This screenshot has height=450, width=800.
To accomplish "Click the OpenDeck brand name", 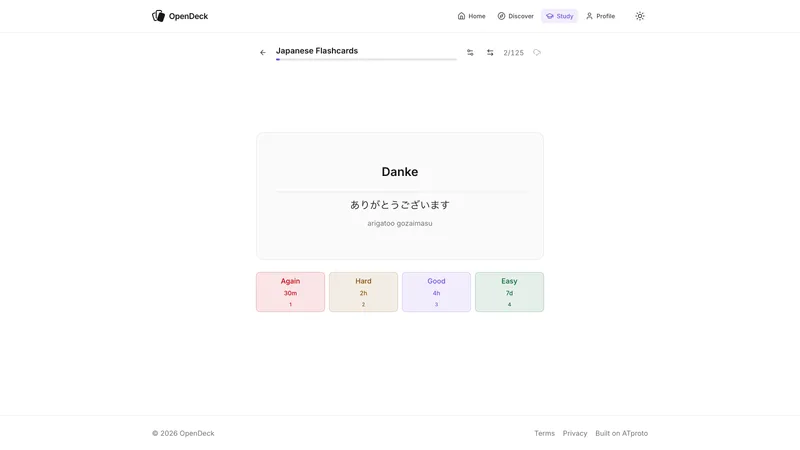I will 188,16.
